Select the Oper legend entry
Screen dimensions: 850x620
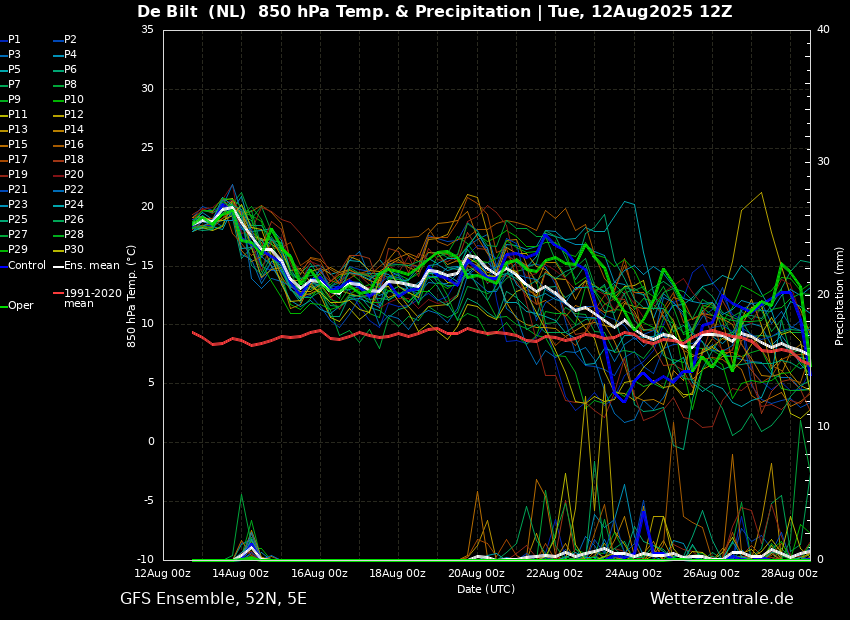[21, 306]
